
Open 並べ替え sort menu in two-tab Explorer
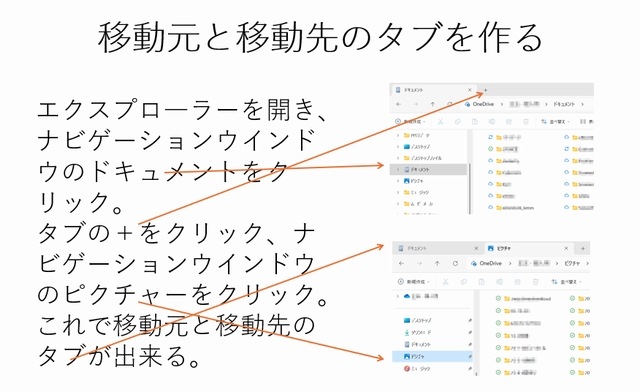pos(566,282)
